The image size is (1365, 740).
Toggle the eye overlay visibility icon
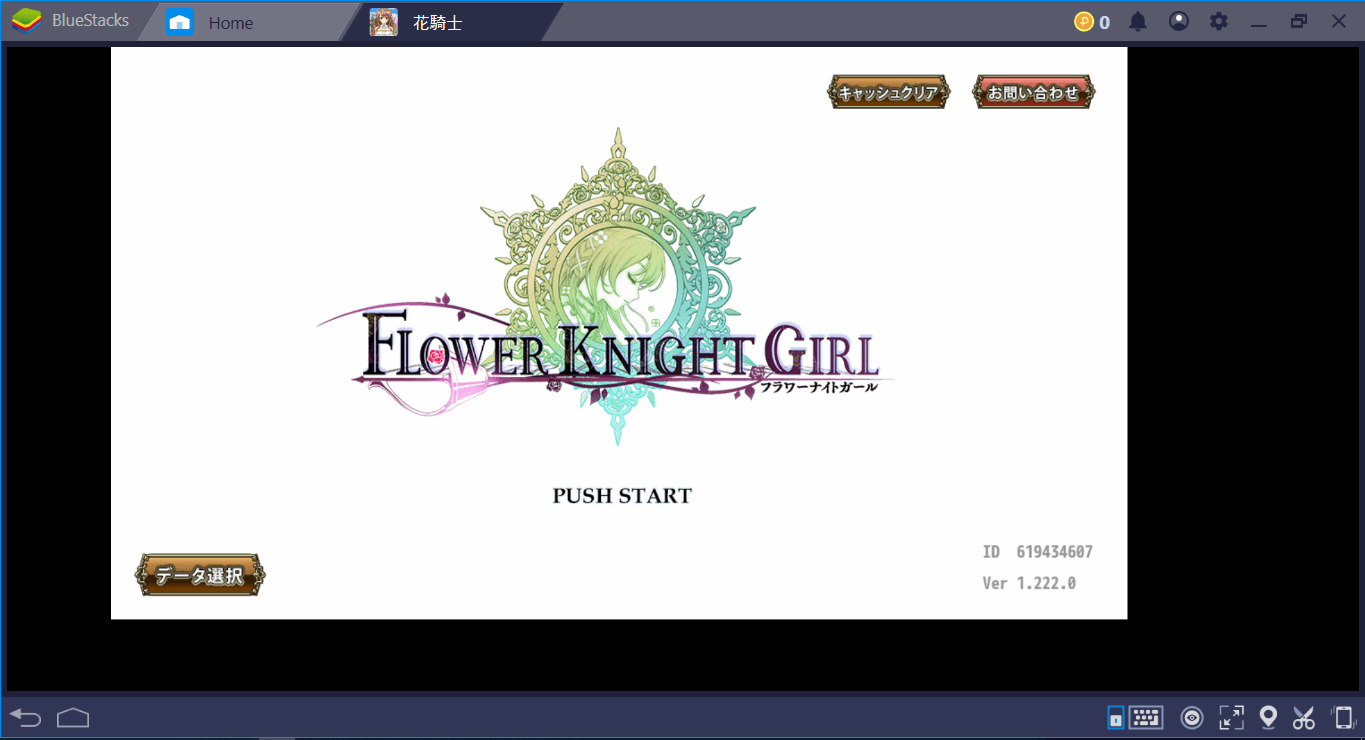pos(1191,717)
